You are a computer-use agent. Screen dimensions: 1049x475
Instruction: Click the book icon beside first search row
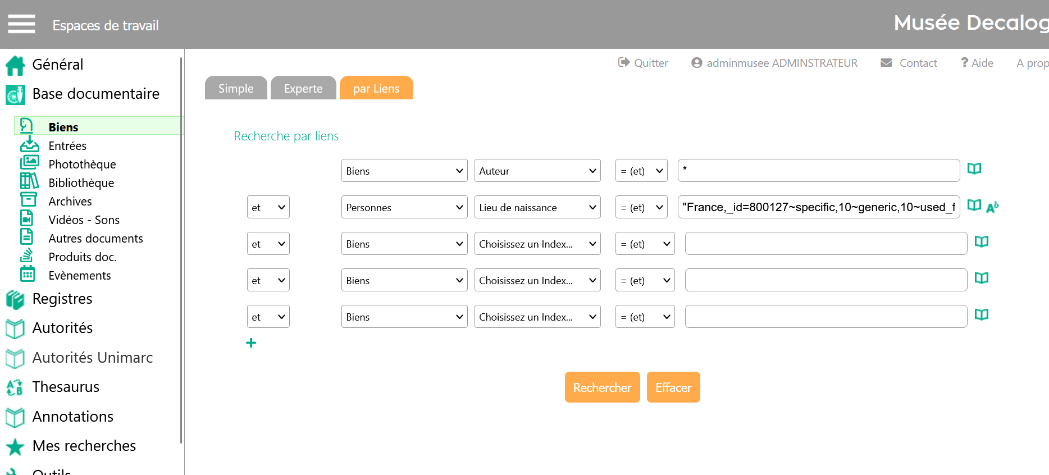(x=974, y=169)
